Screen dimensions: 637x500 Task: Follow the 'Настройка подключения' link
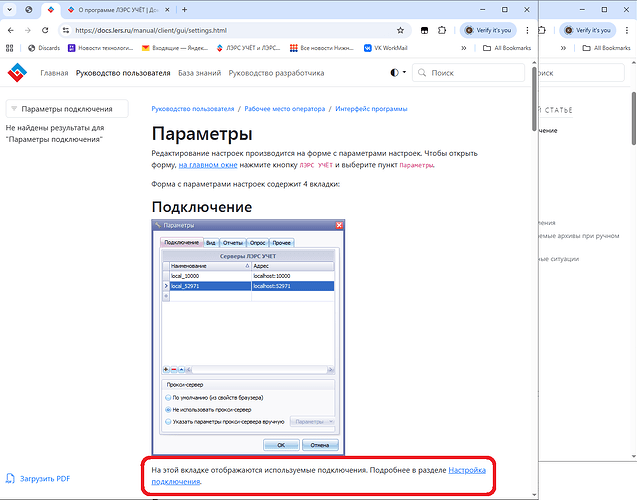tap(467, 470)
